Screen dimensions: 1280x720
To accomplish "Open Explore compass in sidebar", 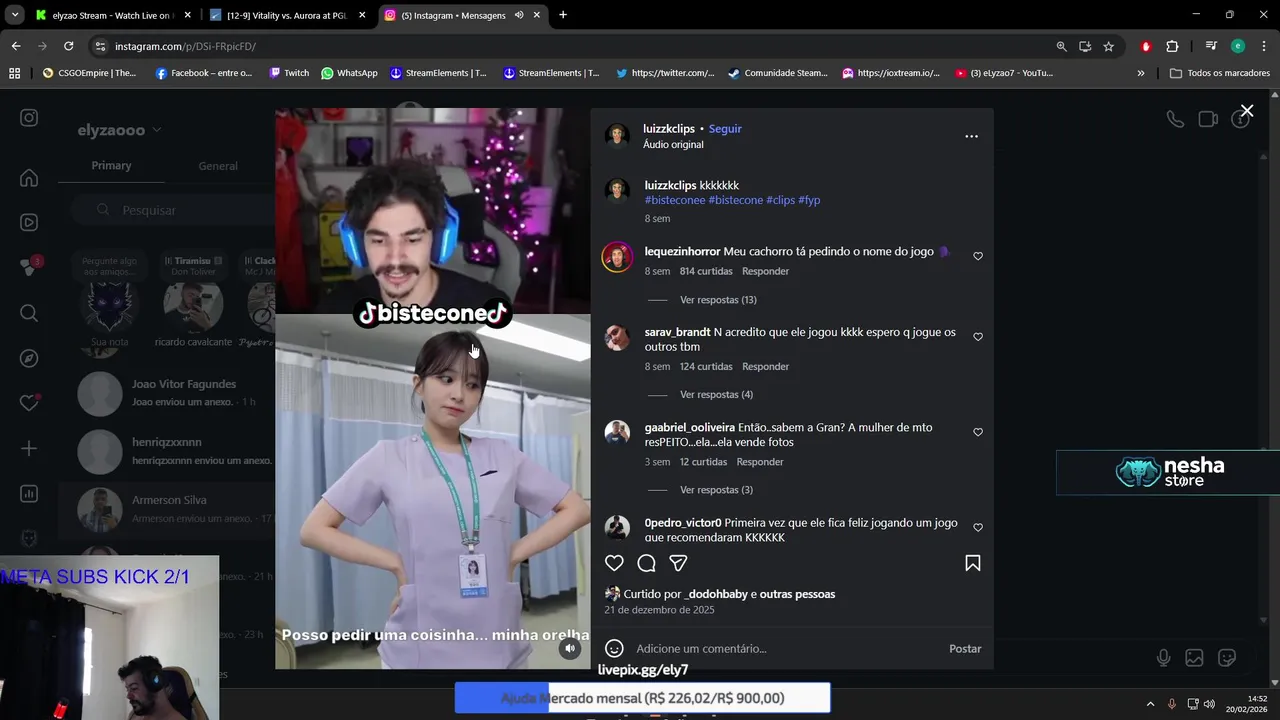I will 29,358.
